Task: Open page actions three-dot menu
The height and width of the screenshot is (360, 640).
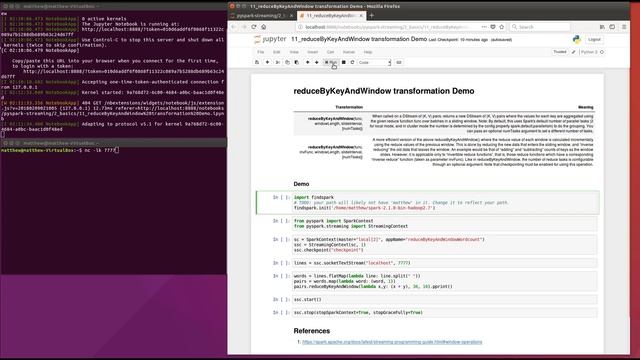Action: click(484, 27)
